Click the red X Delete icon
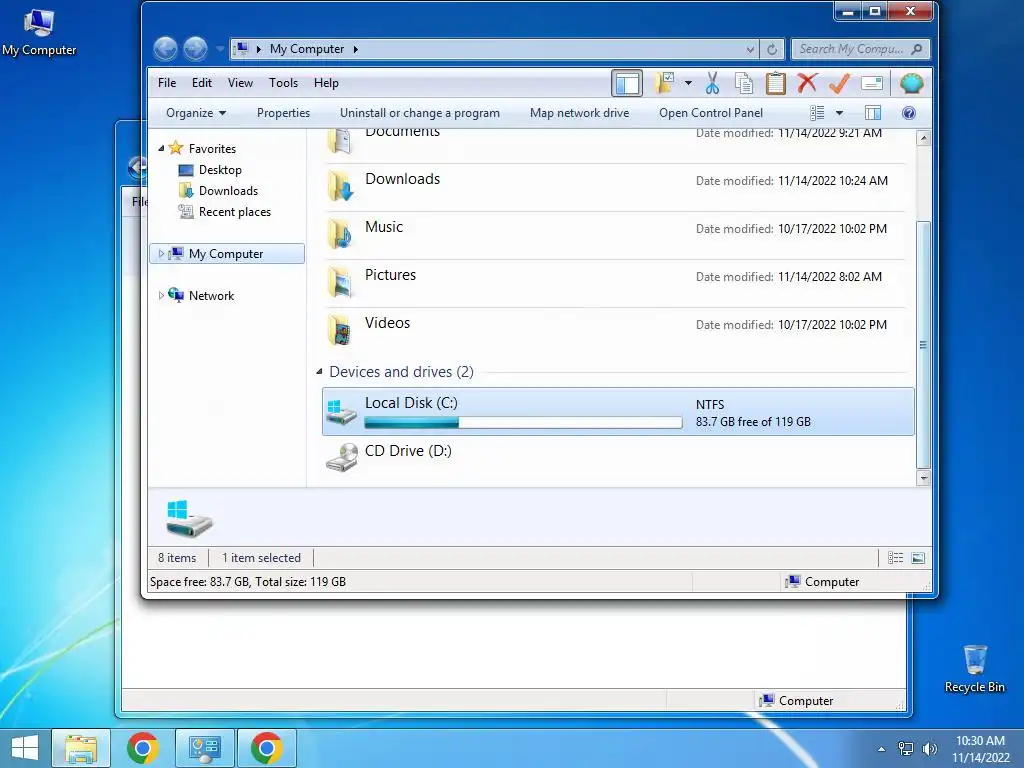This screenshot has height=768, width=1024. point(807,83)
